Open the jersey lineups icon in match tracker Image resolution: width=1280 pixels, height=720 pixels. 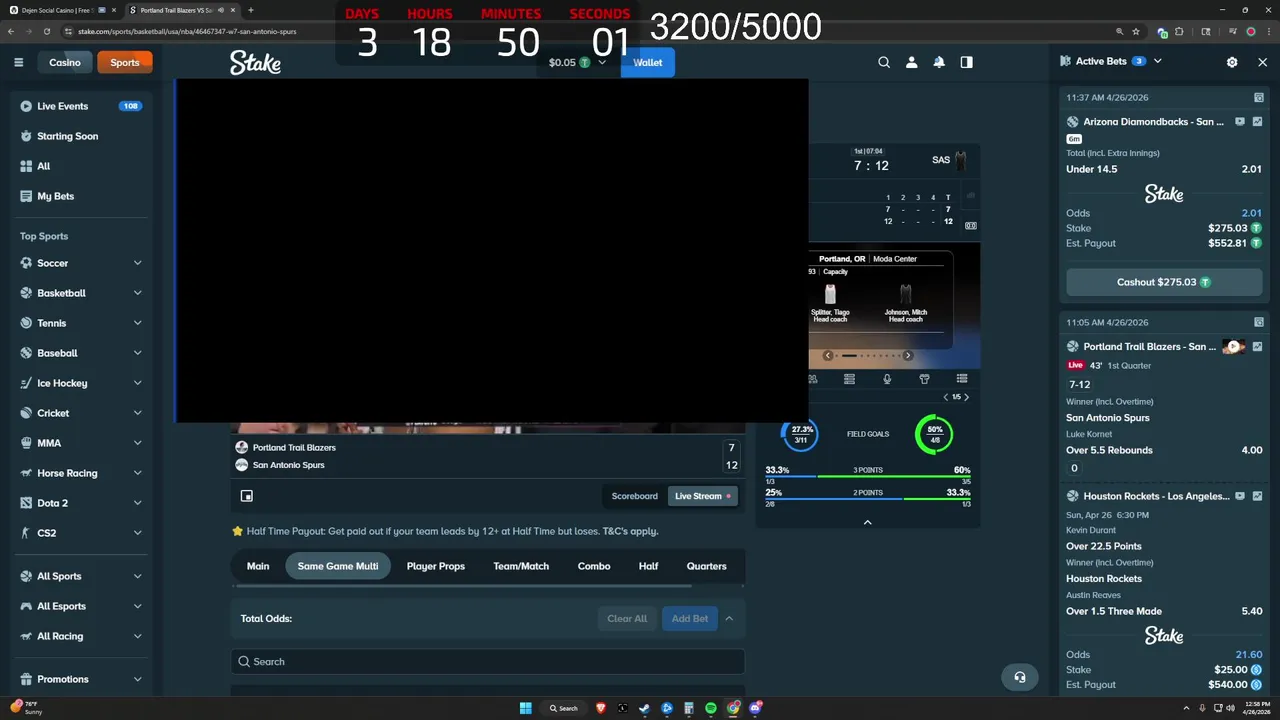[924, 379]
